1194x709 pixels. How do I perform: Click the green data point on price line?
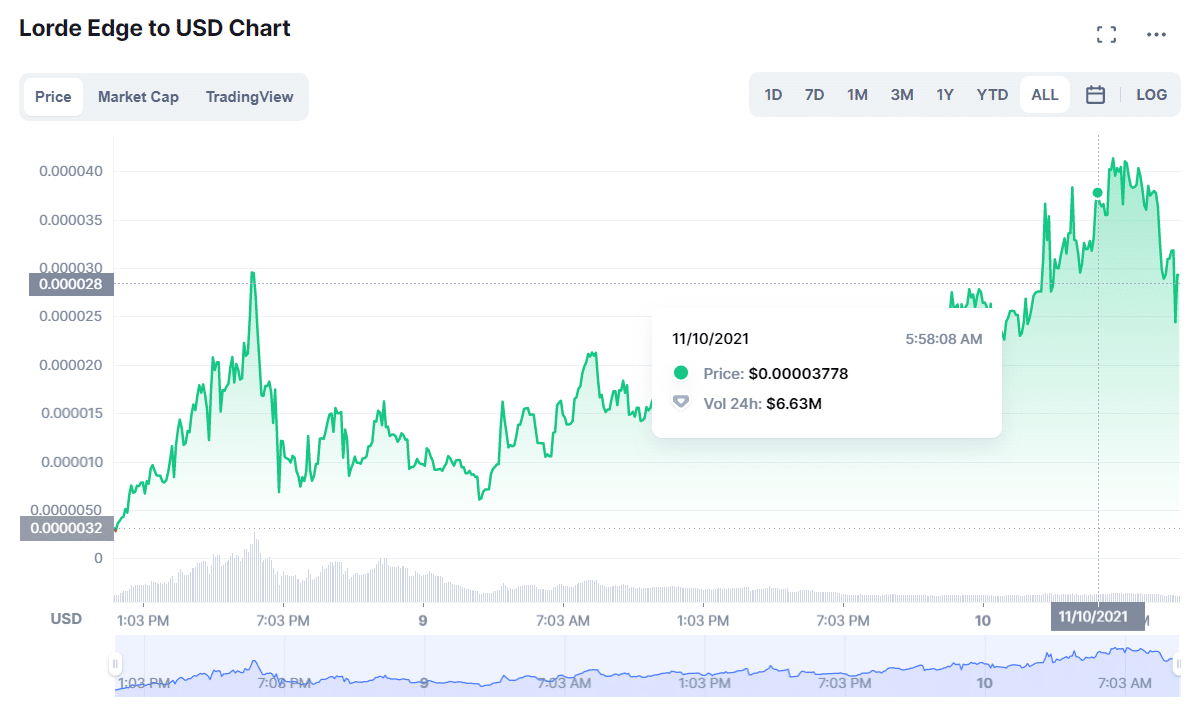pyautogui.click(x=1097, y=193)
